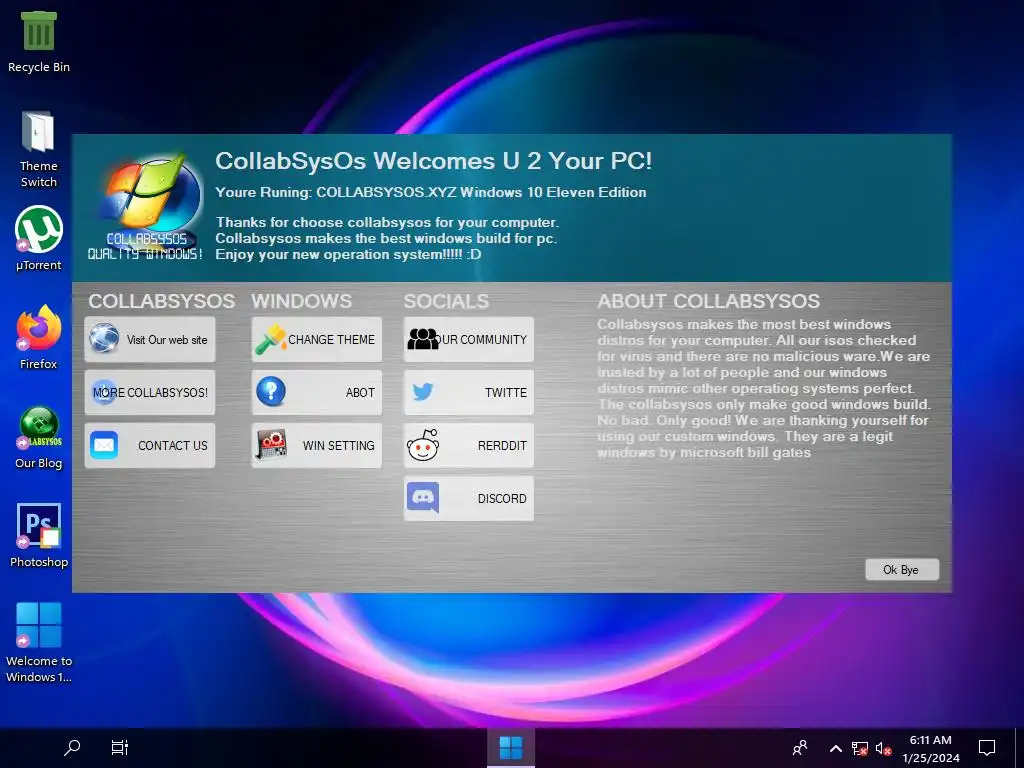Click the MORE COLLABSYSOS! button

(x=150, y=392)
